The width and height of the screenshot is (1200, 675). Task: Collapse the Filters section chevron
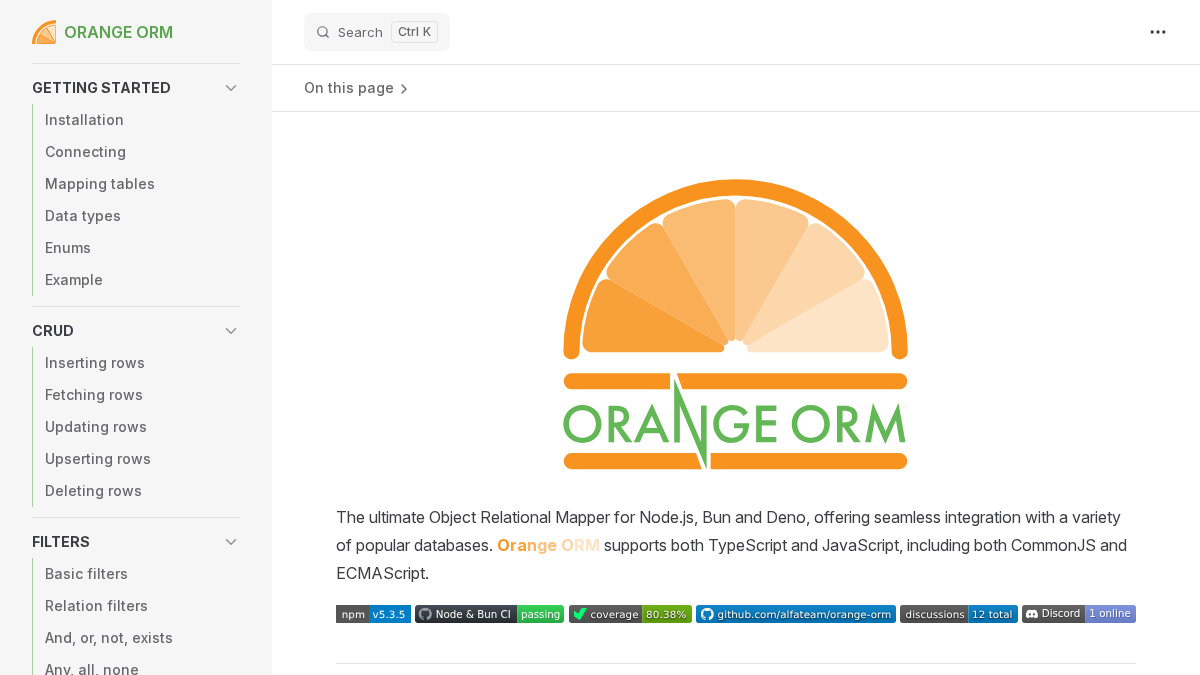pyautogui.click(x=231, y=542)
